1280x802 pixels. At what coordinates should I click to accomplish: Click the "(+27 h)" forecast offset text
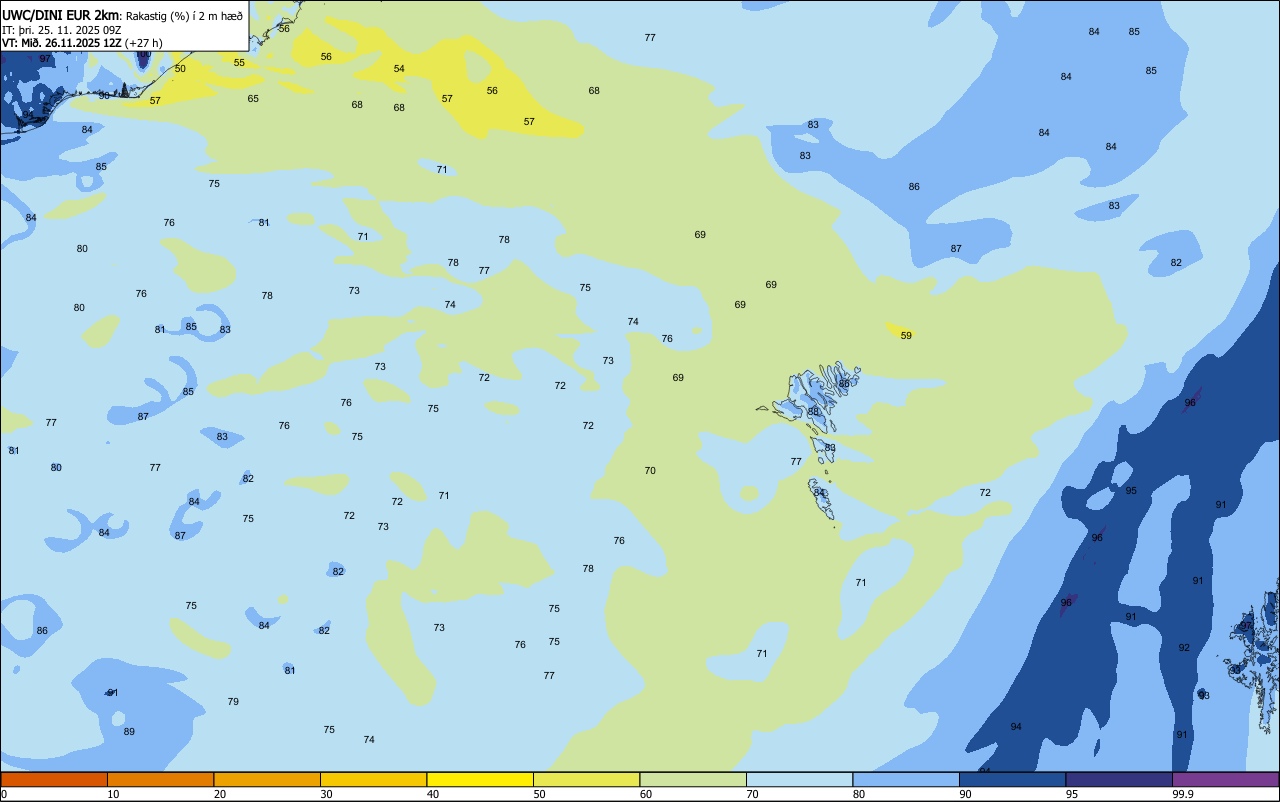(x=144, y=43)
